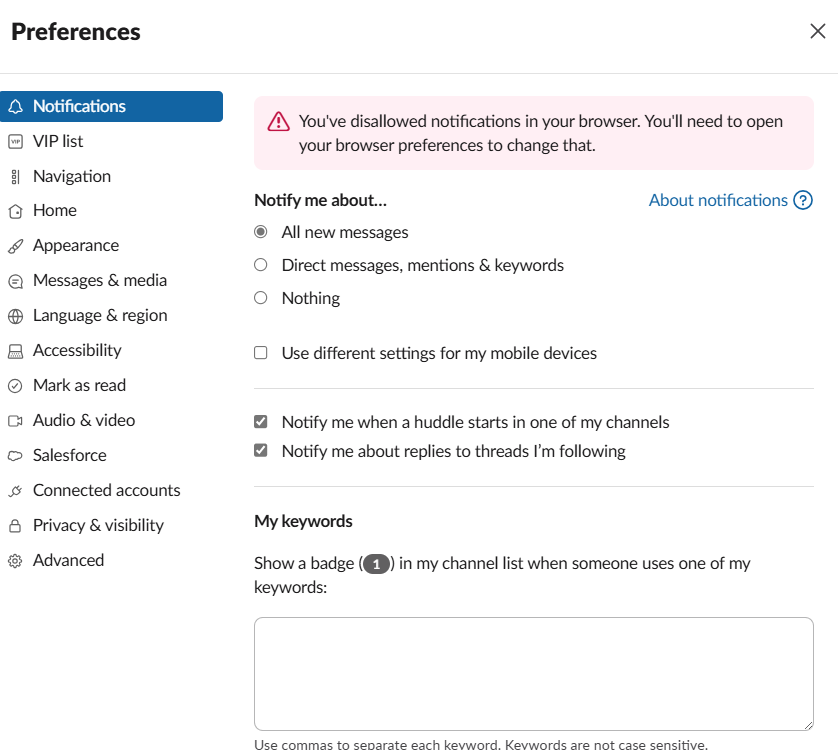Click the 'Notify me about...' heading
838x750 pixels.
pos(320,200)
